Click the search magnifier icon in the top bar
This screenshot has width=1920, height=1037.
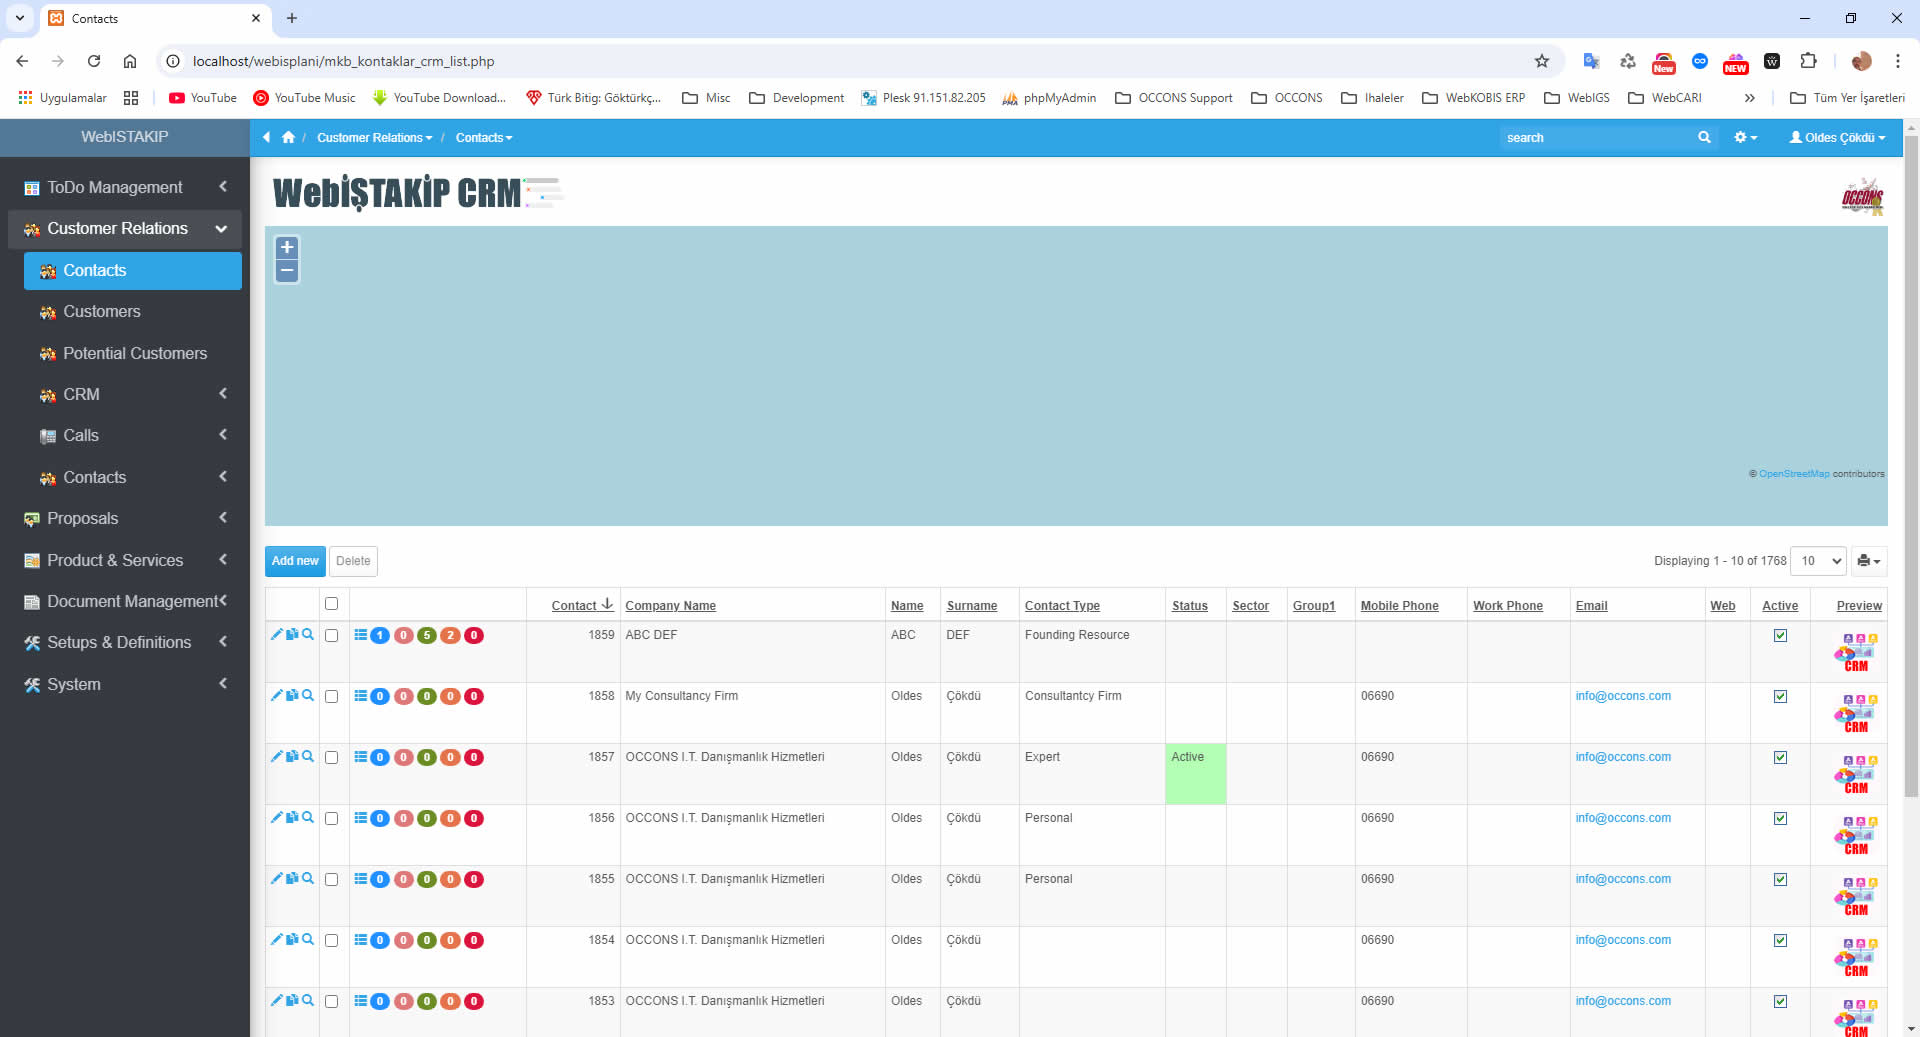(x=1704, y=137)
